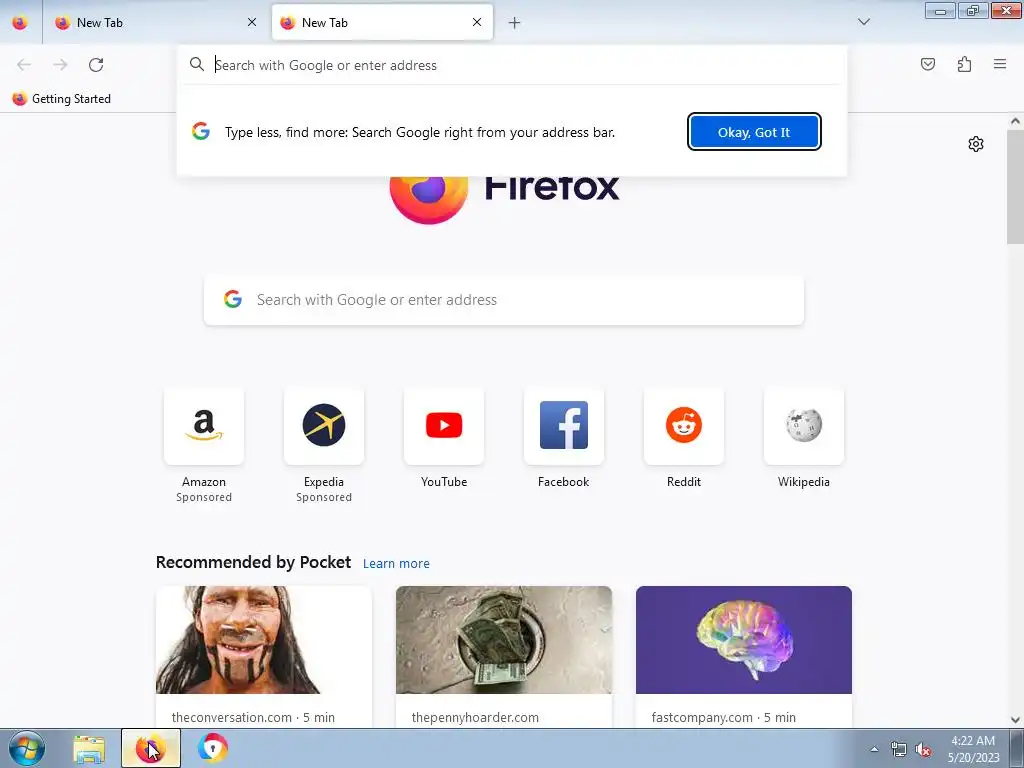Click the page's Google search box

point(504,300)
